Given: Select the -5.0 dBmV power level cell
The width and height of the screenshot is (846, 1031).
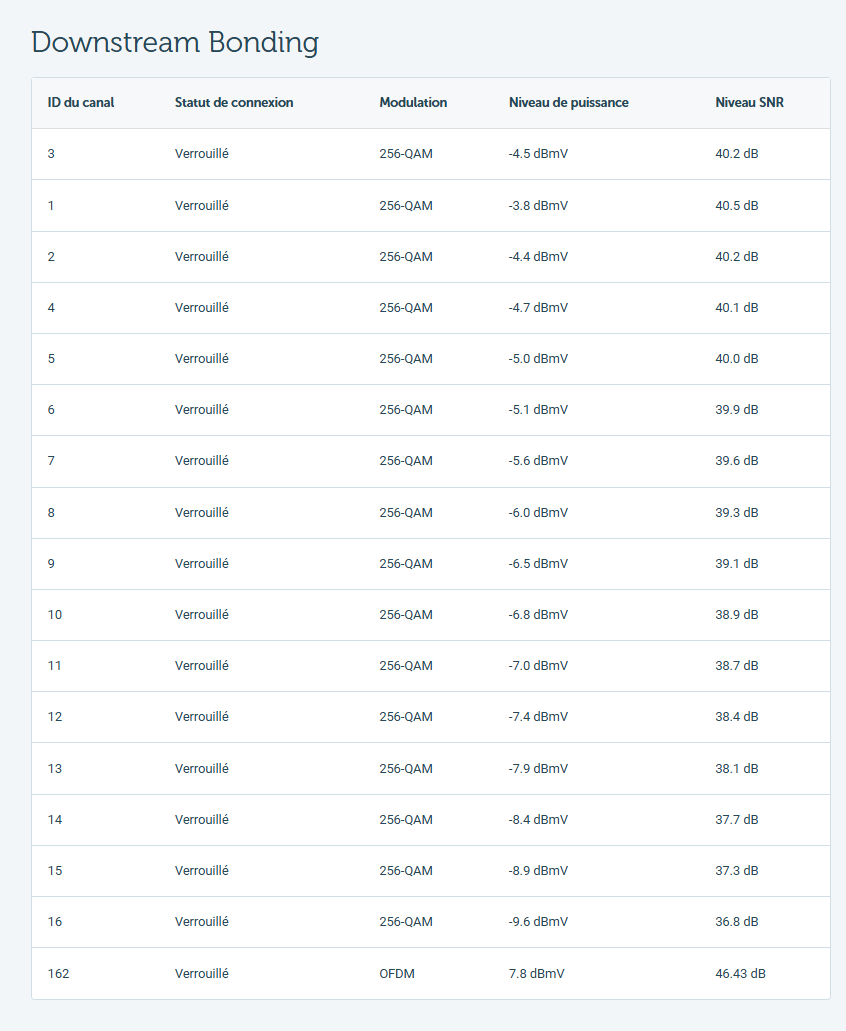Looking at the screenshot, I should point(538,359).
